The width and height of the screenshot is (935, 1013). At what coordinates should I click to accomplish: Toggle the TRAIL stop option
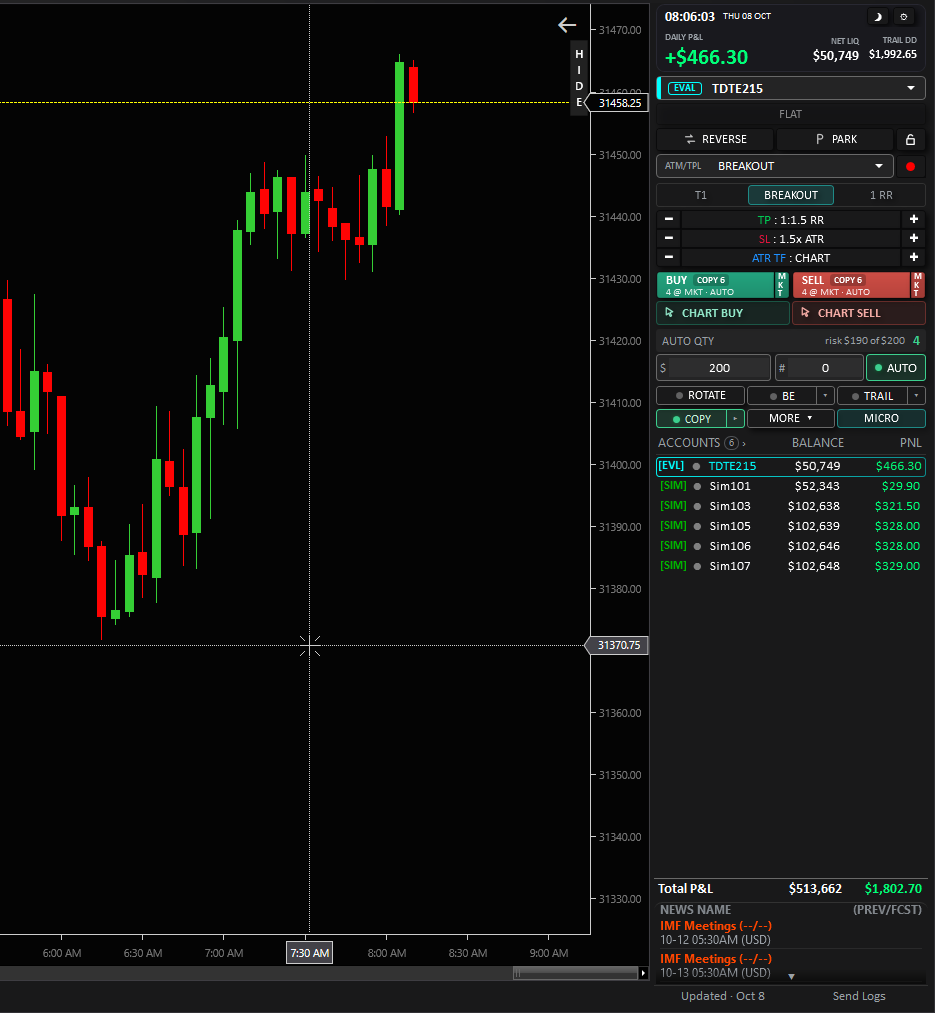(872, 395)
